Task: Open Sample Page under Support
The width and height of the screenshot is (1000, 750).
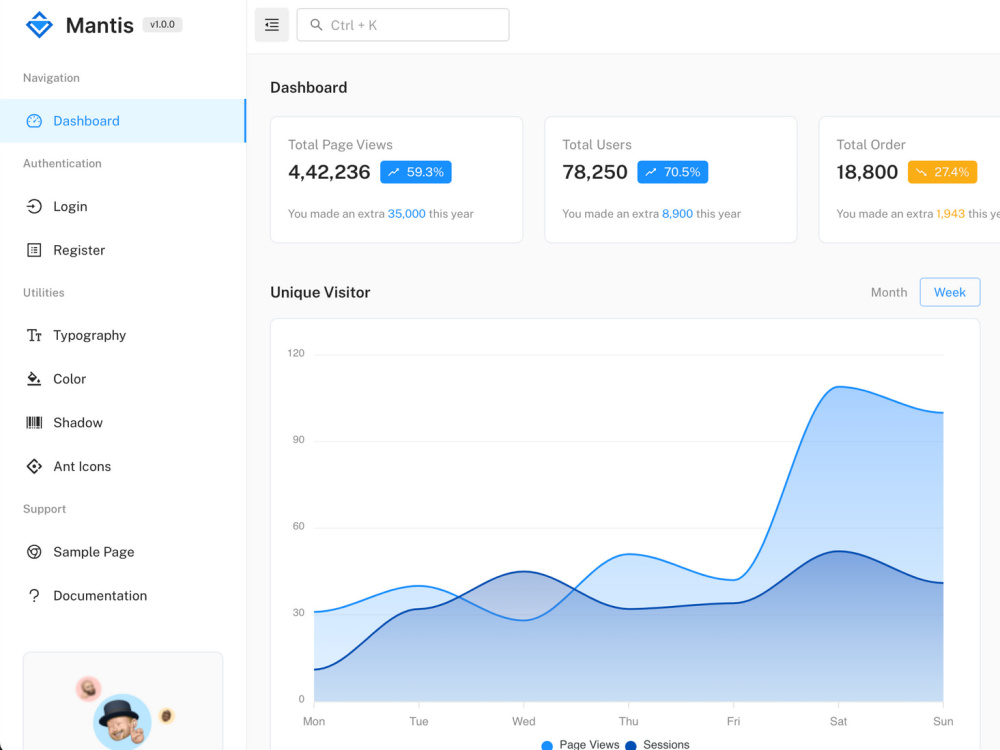Action: 123,552
